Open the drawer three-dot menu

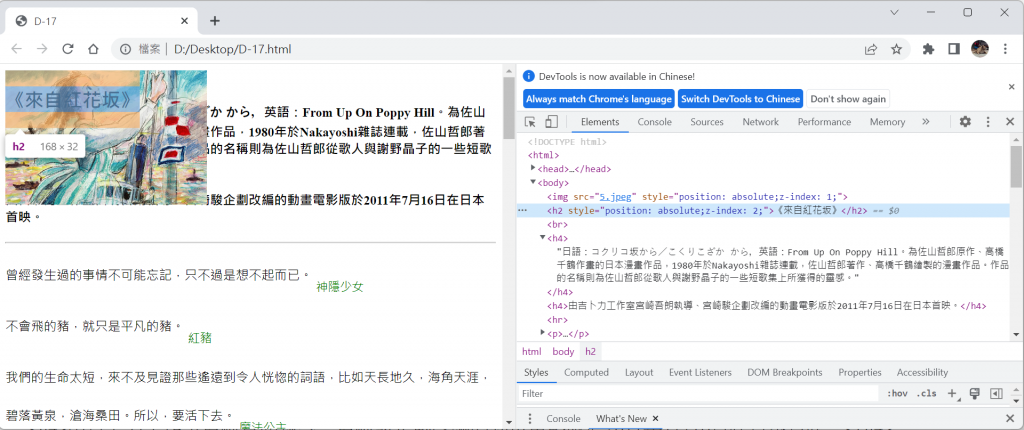click(530, 418)
